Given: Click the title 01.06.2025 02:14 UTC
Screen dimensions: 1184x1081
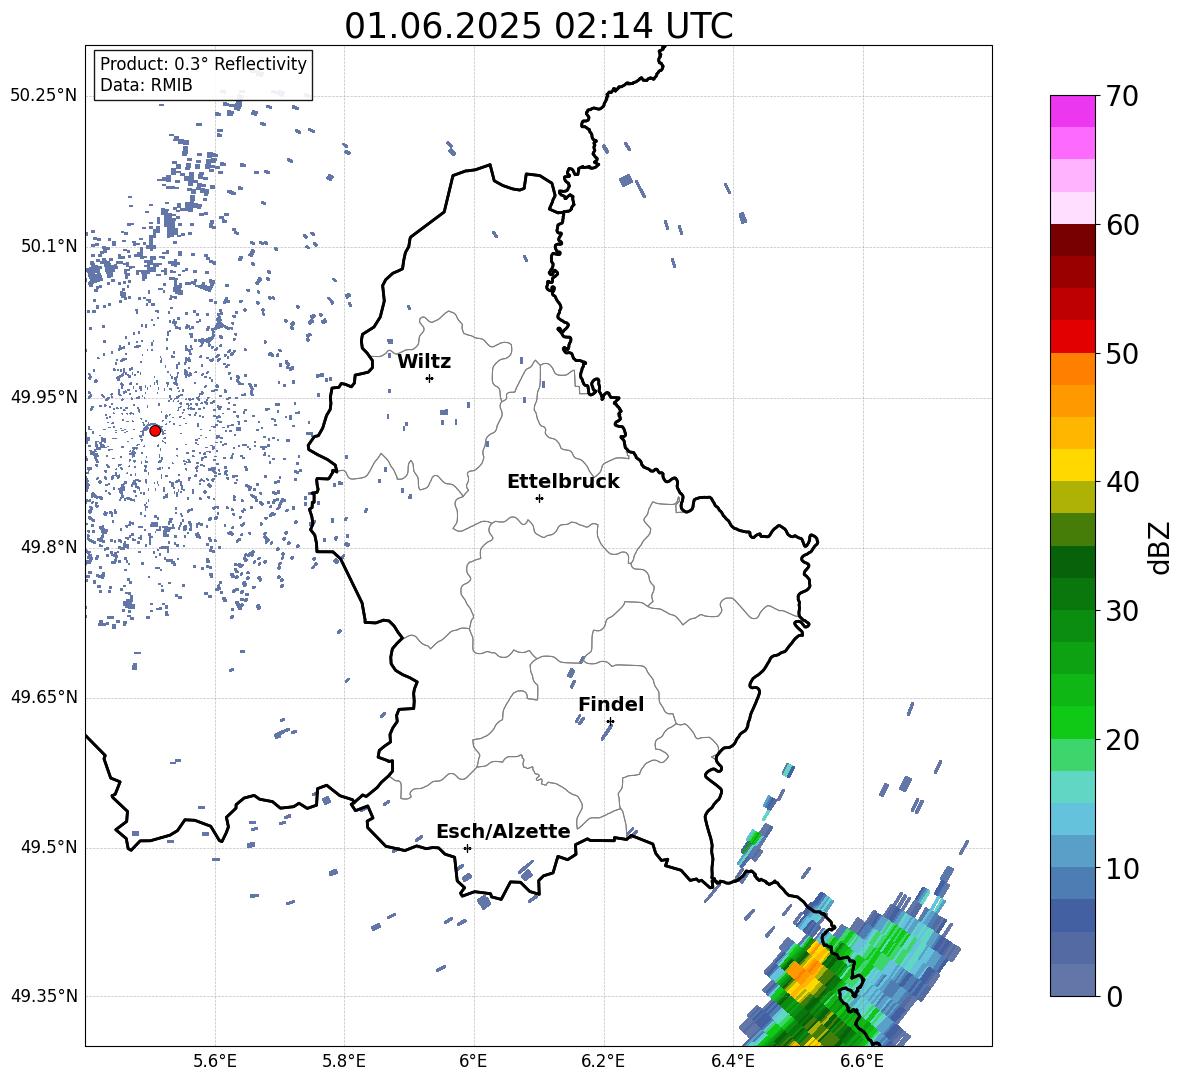Looking at the screenshot, I should point(538,26).
